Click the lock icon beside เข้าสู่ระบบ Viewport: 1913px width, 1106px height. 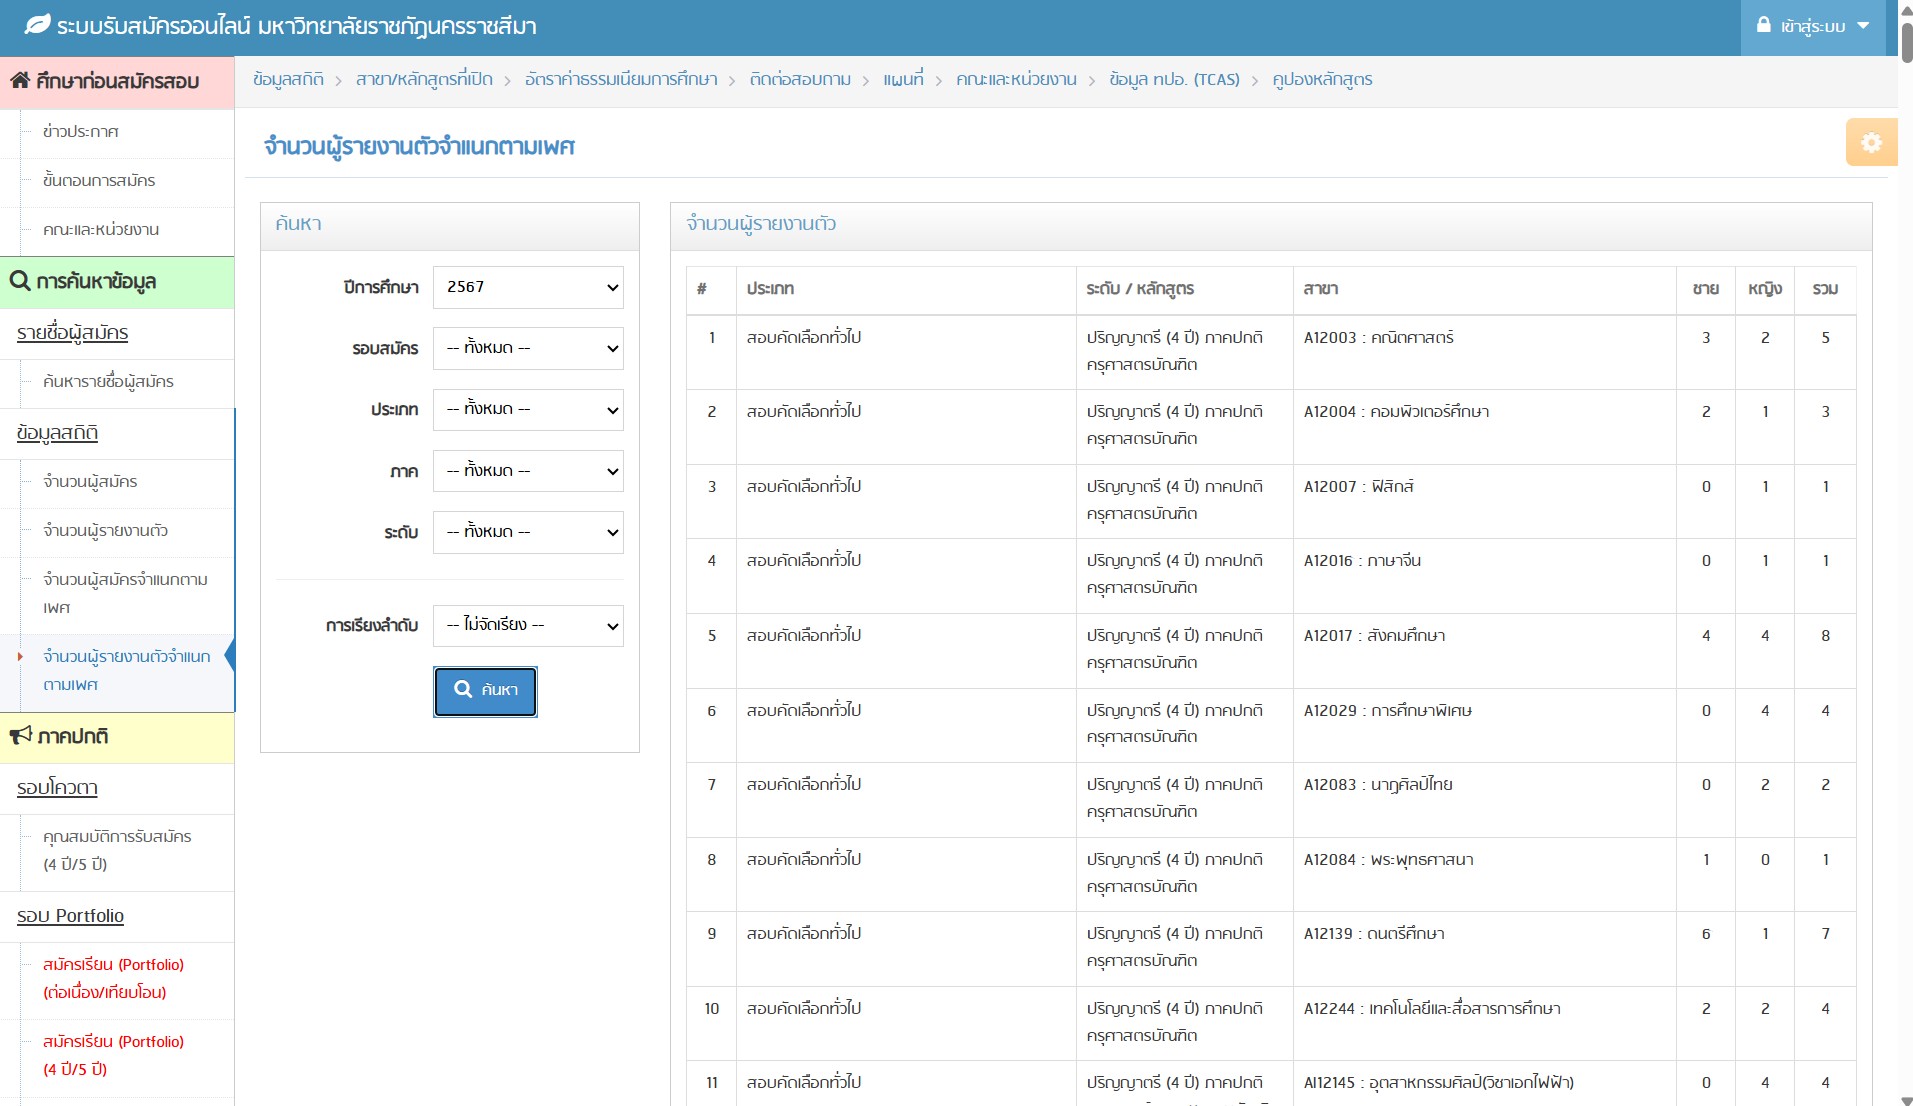[1763, 25]
